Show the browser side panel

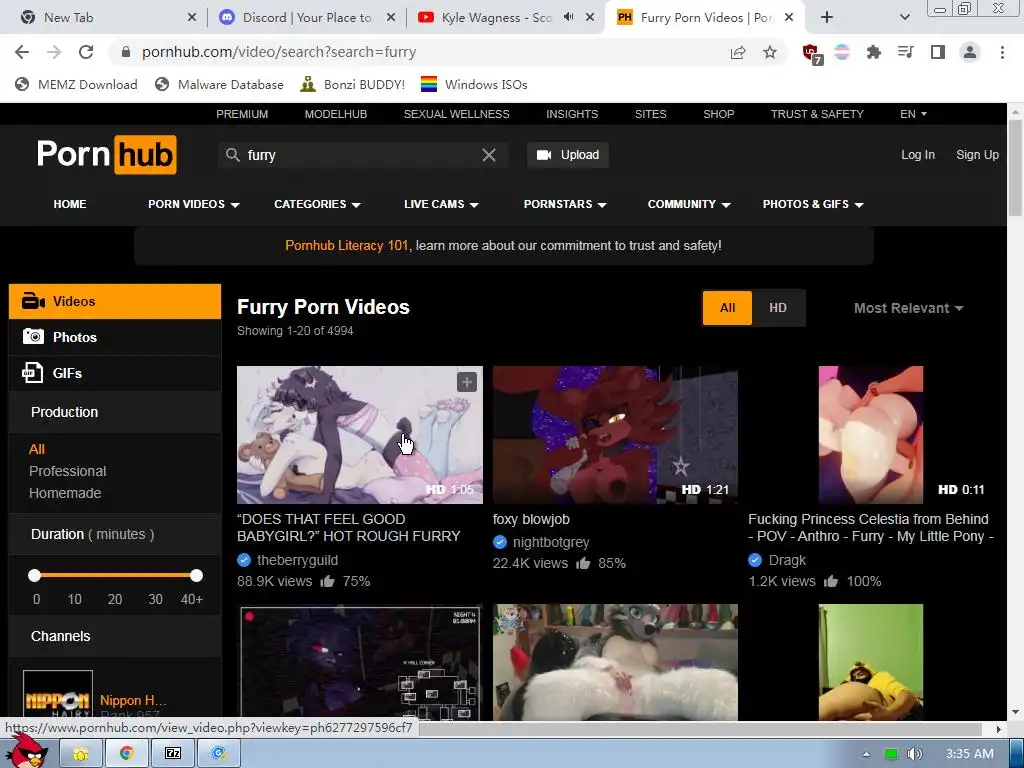[938, 52]
